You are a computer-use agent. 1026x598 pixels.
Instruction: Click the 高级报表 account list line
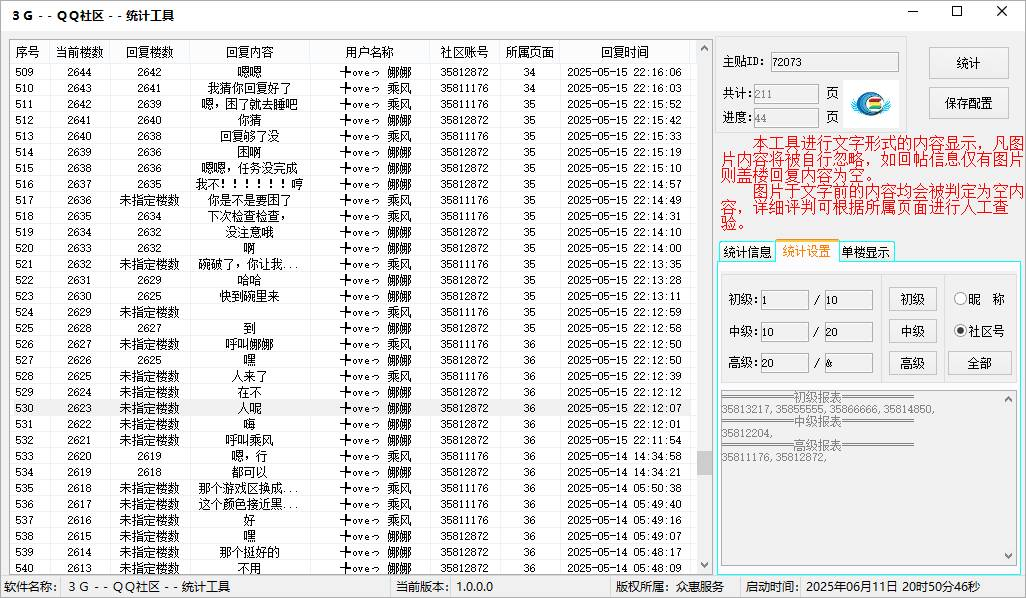[774, 457]
